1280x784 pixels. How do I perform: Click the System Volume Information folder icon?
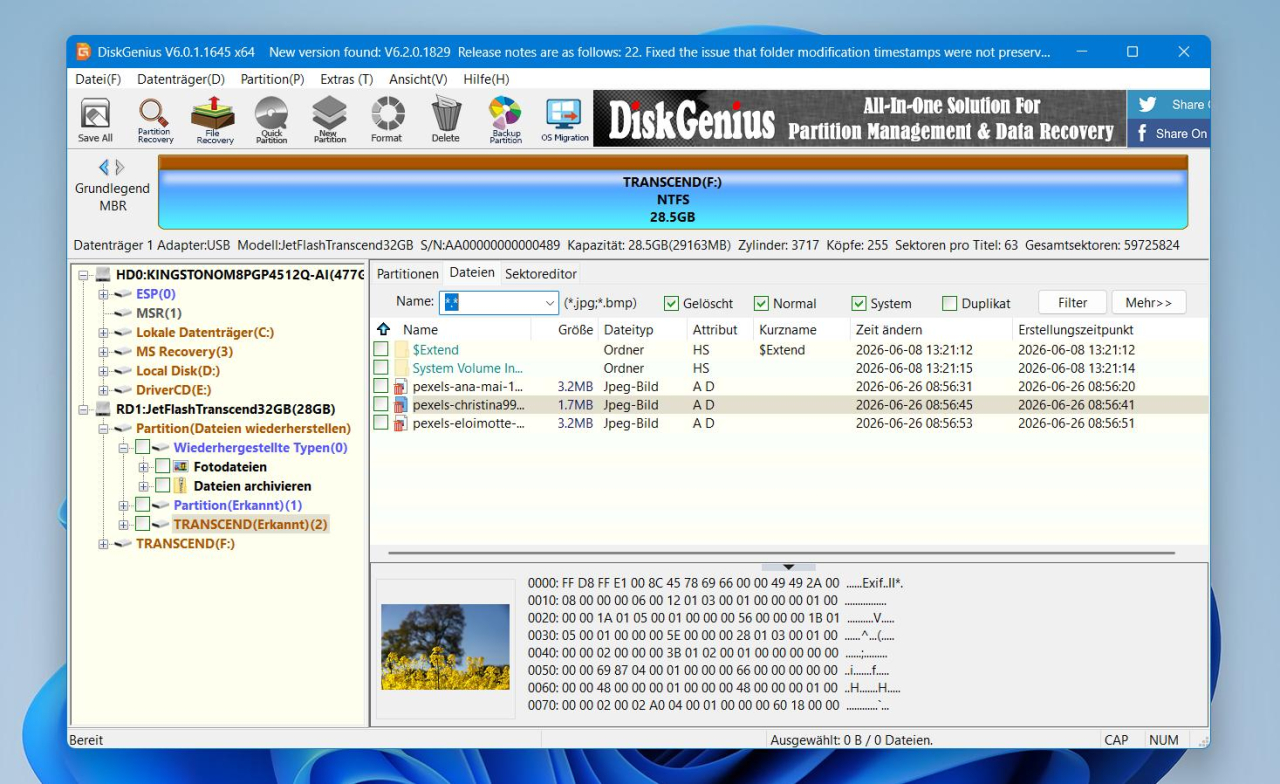pyautogui.click(x=401, y=368)
